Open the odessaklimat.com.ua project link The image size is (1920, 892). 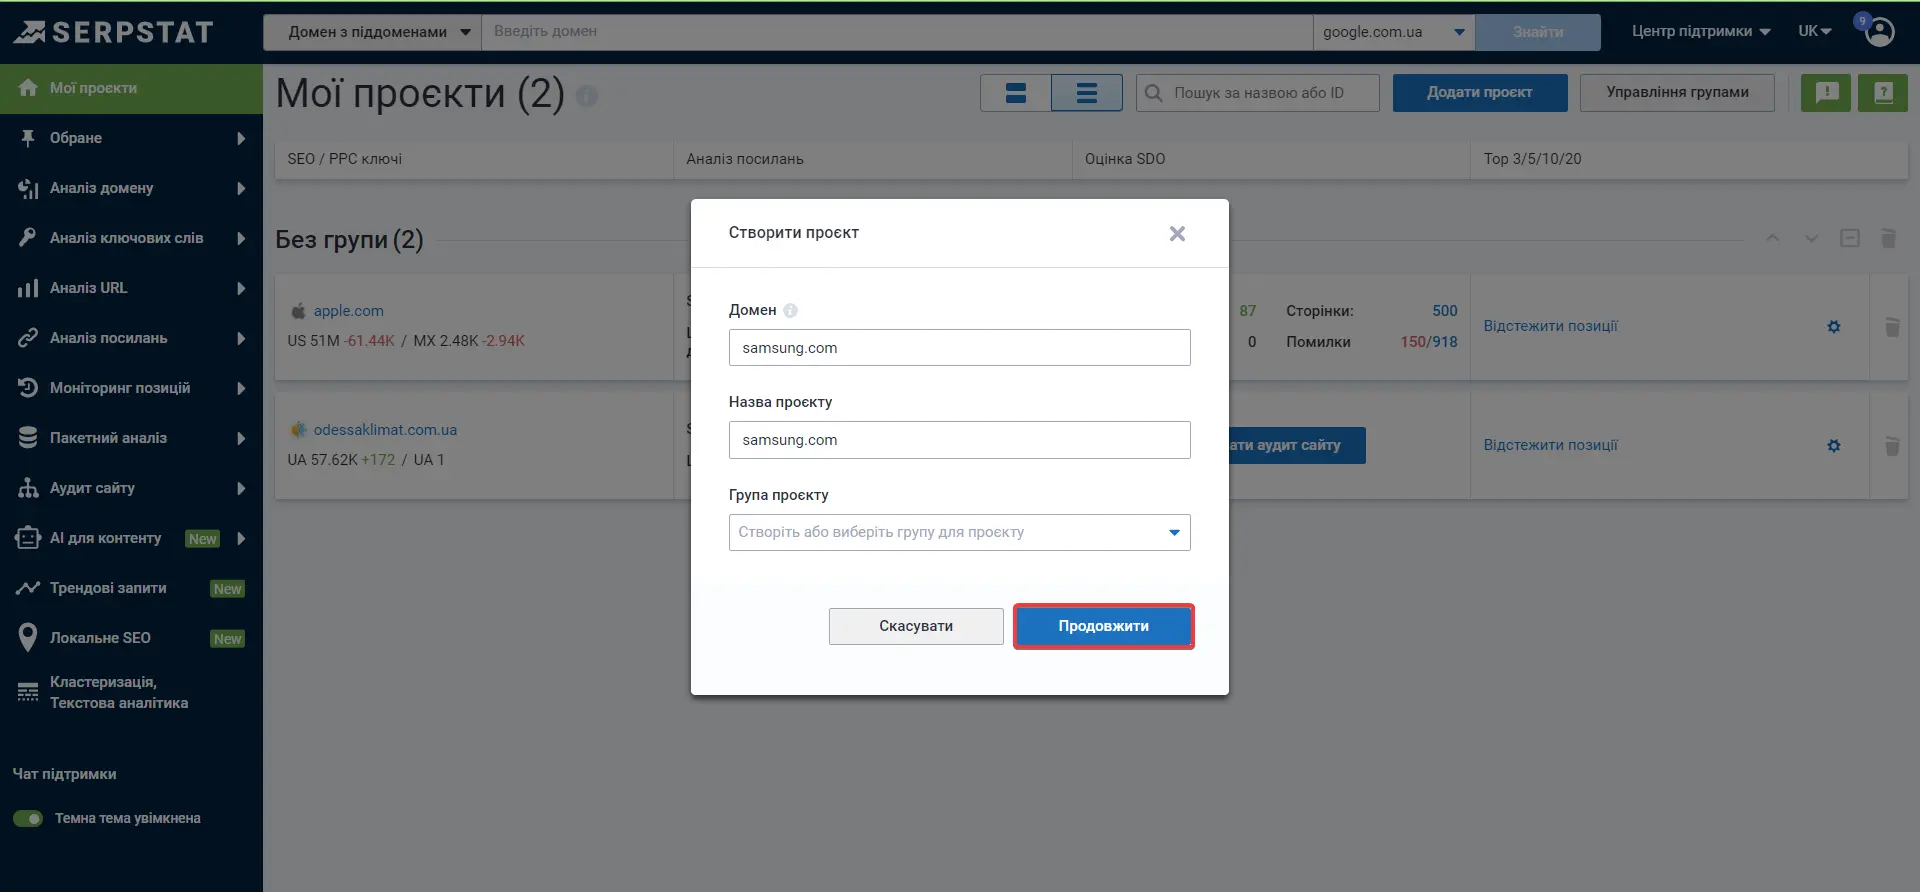point(385,431)
